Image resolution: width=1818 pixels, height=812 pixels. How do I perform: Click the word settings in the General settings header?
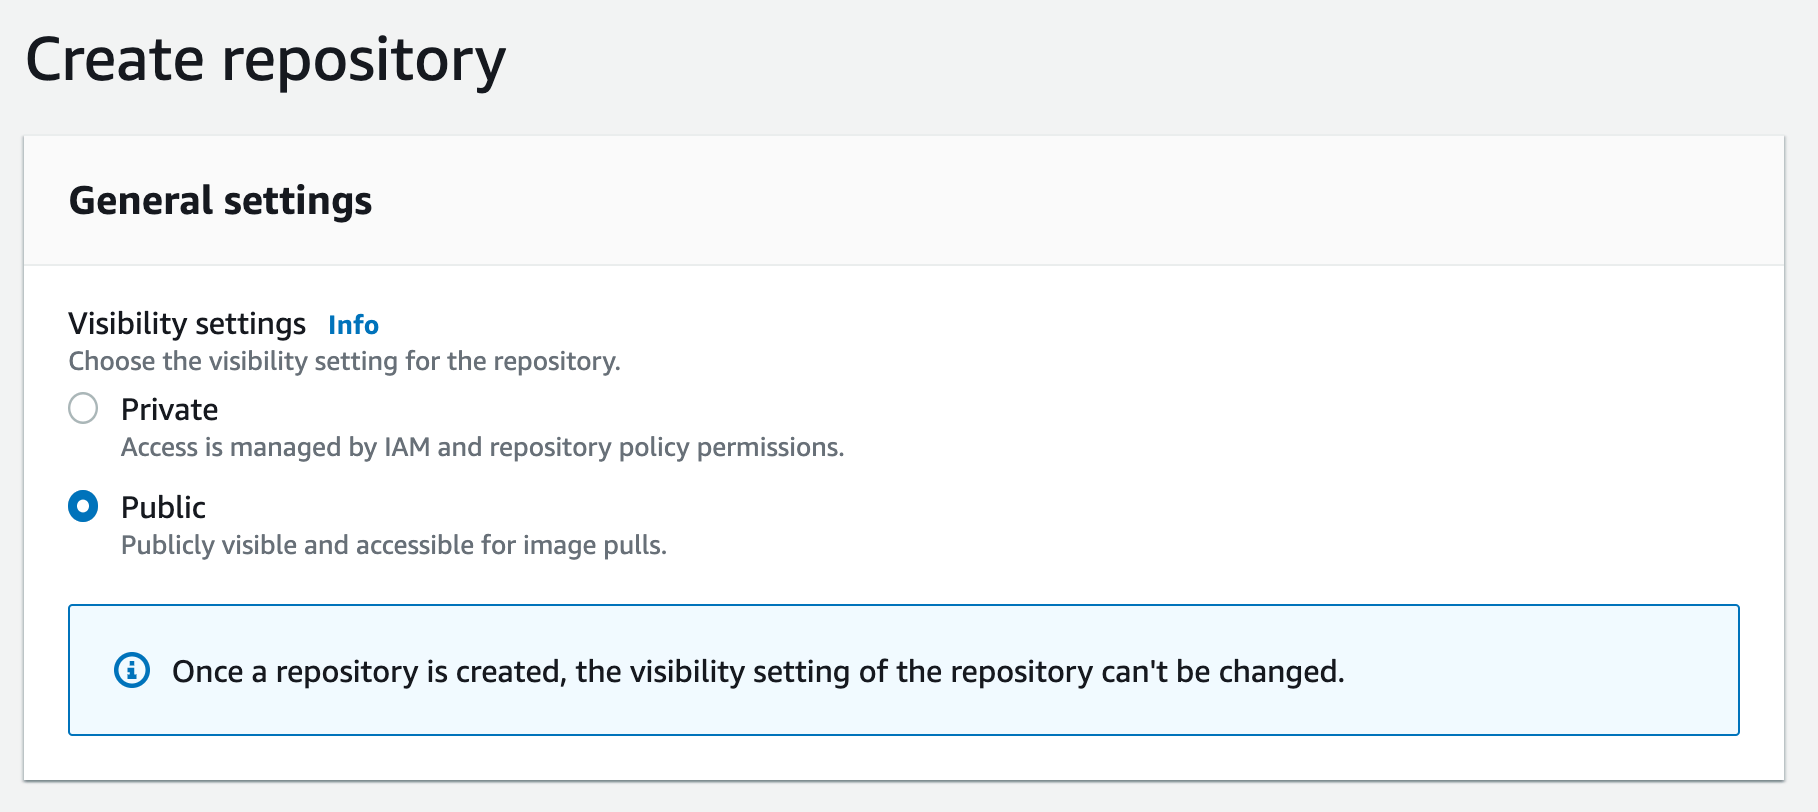coord(298,202)
